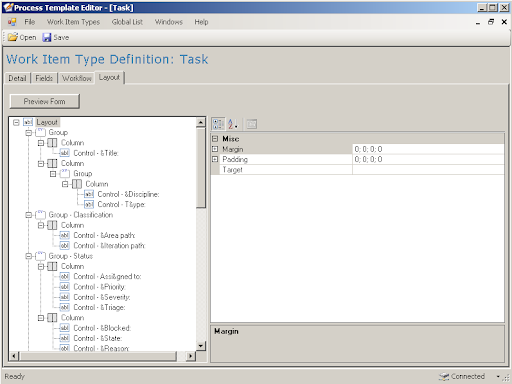Restore the inner document window

click(x=491, y=22)
